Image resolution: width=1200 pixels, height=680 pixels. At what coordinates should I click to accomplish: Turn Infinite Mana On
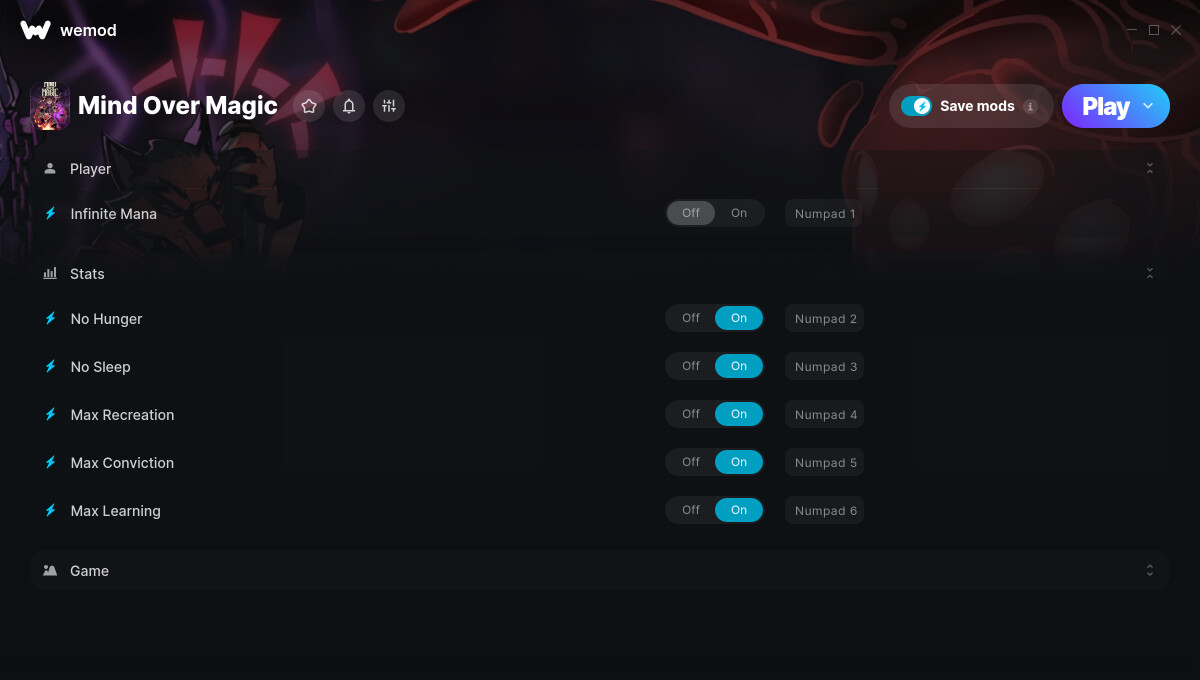pyautogui.click(x=739, y=213)
